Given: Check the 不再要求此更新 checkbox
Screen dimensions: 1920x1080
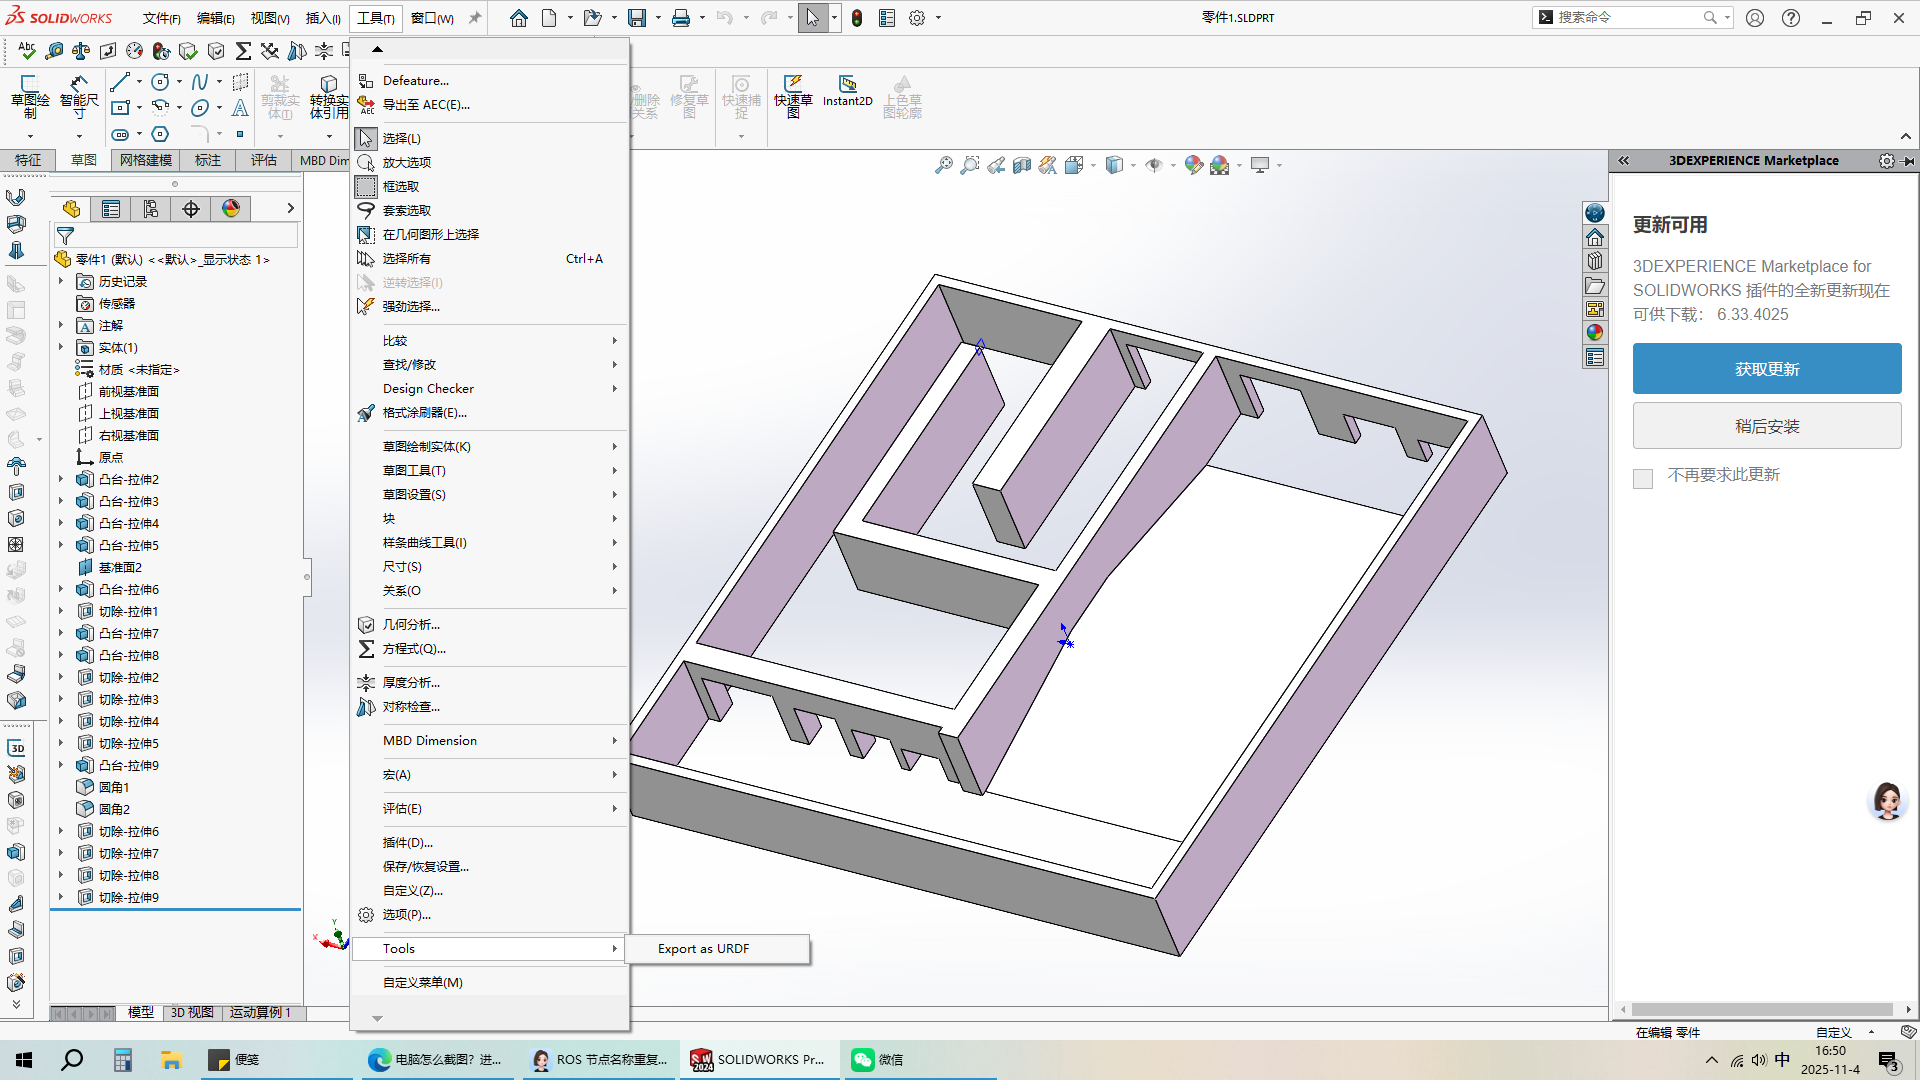Looking at the screenshot, I should [x=1643, y=478].
